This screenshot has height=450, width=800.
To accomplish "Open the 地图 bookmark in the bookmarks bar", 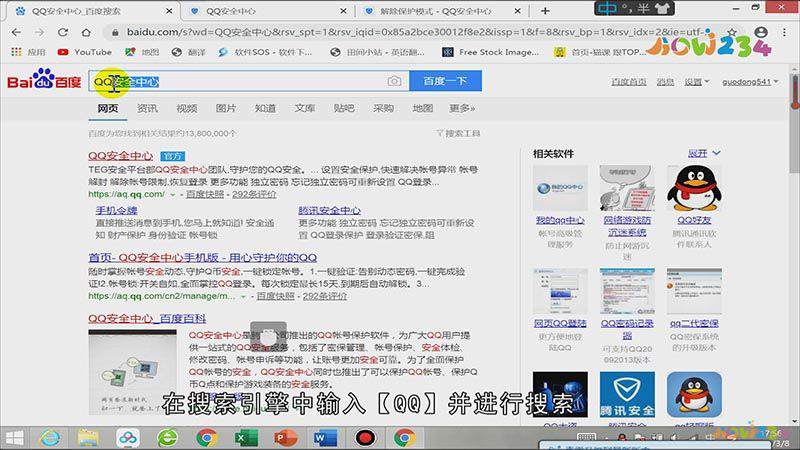I will point(142,52).
